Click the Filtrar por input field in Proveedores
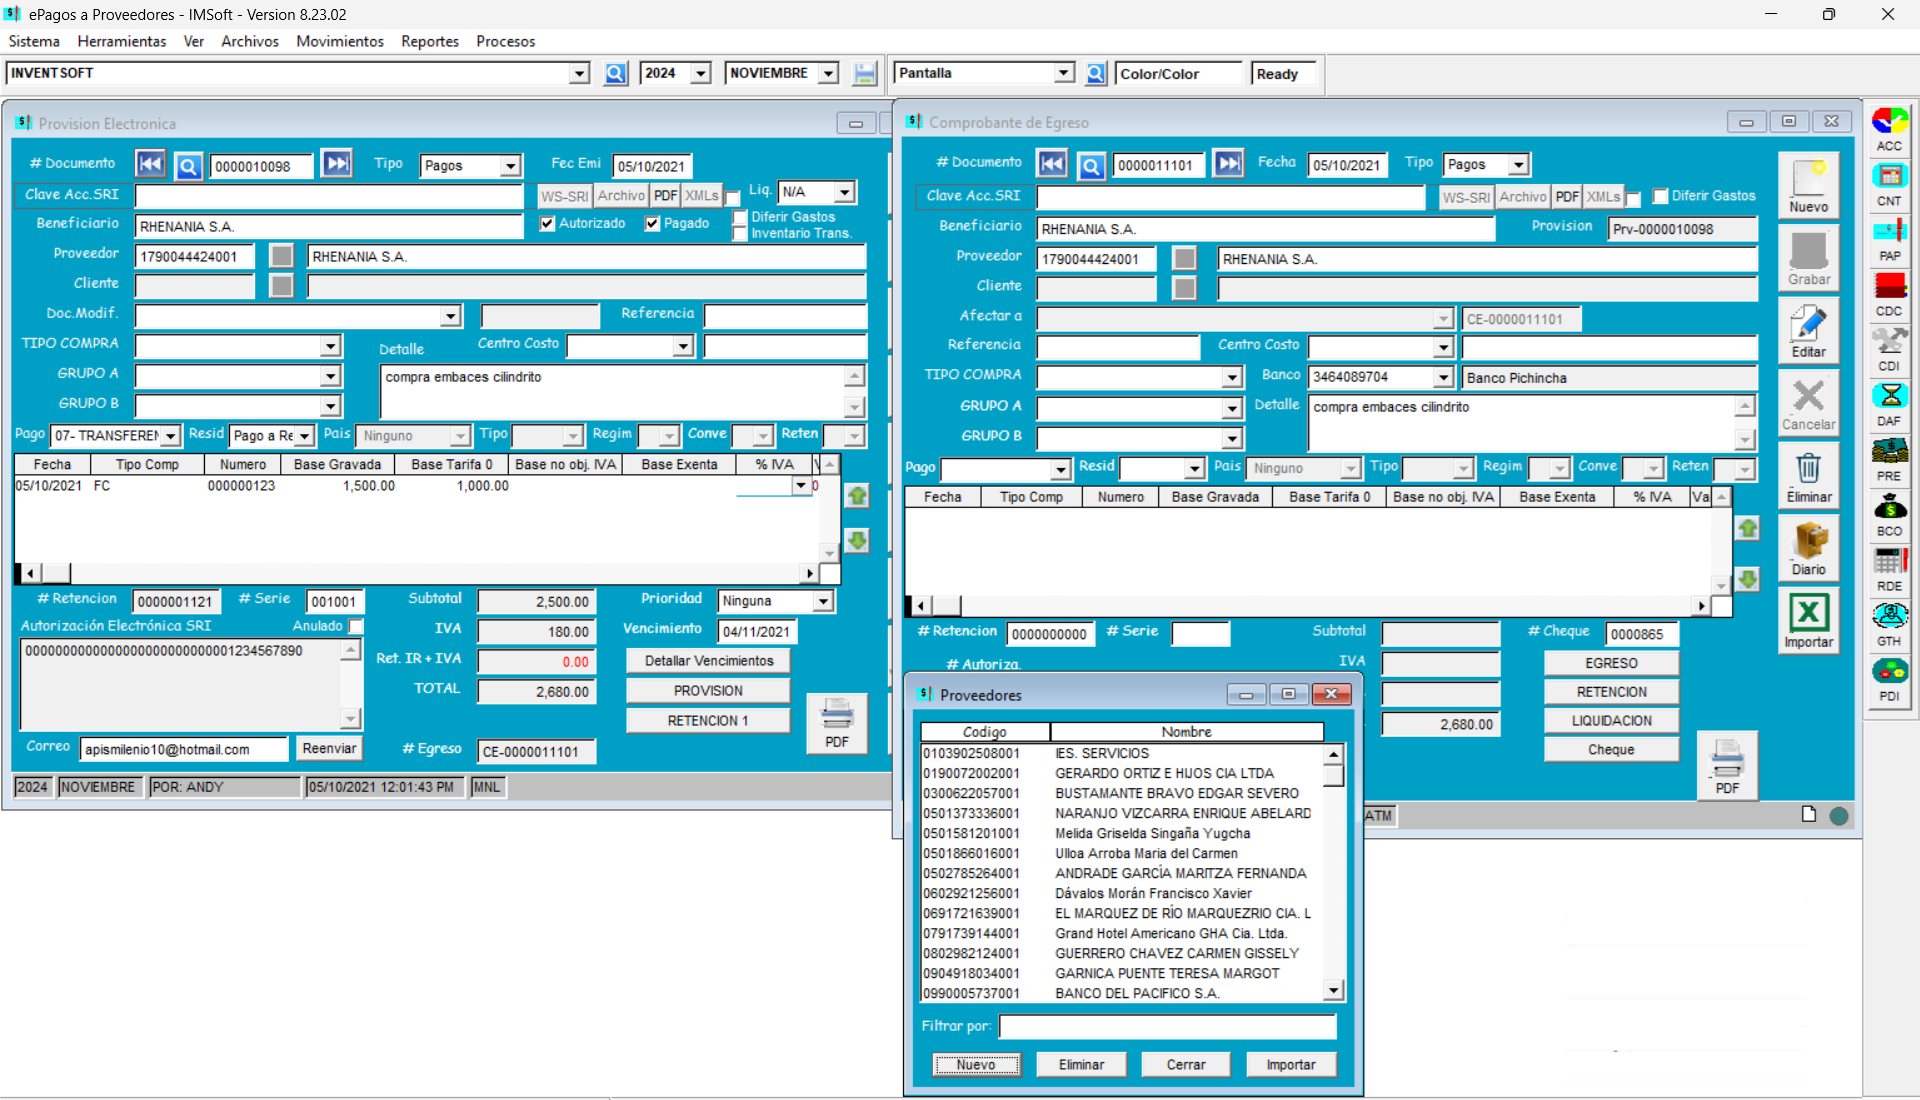 [x=1165, y=1026]
